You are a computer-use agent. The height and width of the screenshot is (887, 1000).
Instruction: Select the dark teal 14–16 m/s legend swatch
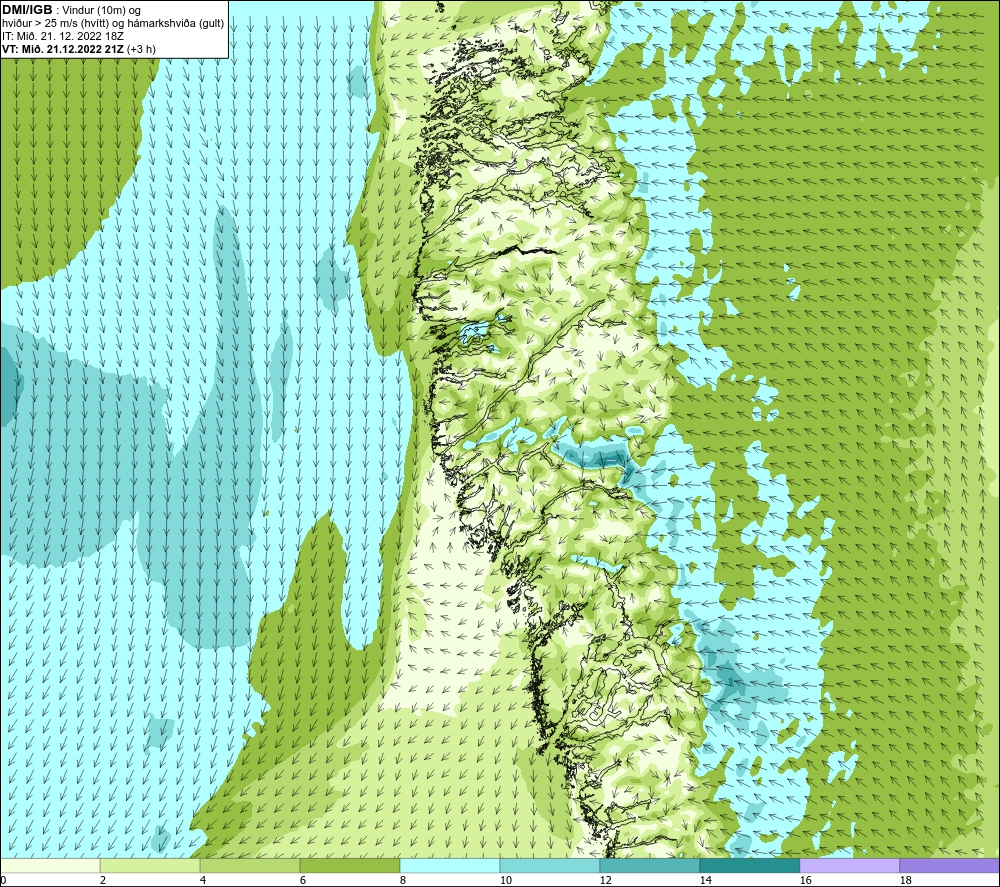749,866
